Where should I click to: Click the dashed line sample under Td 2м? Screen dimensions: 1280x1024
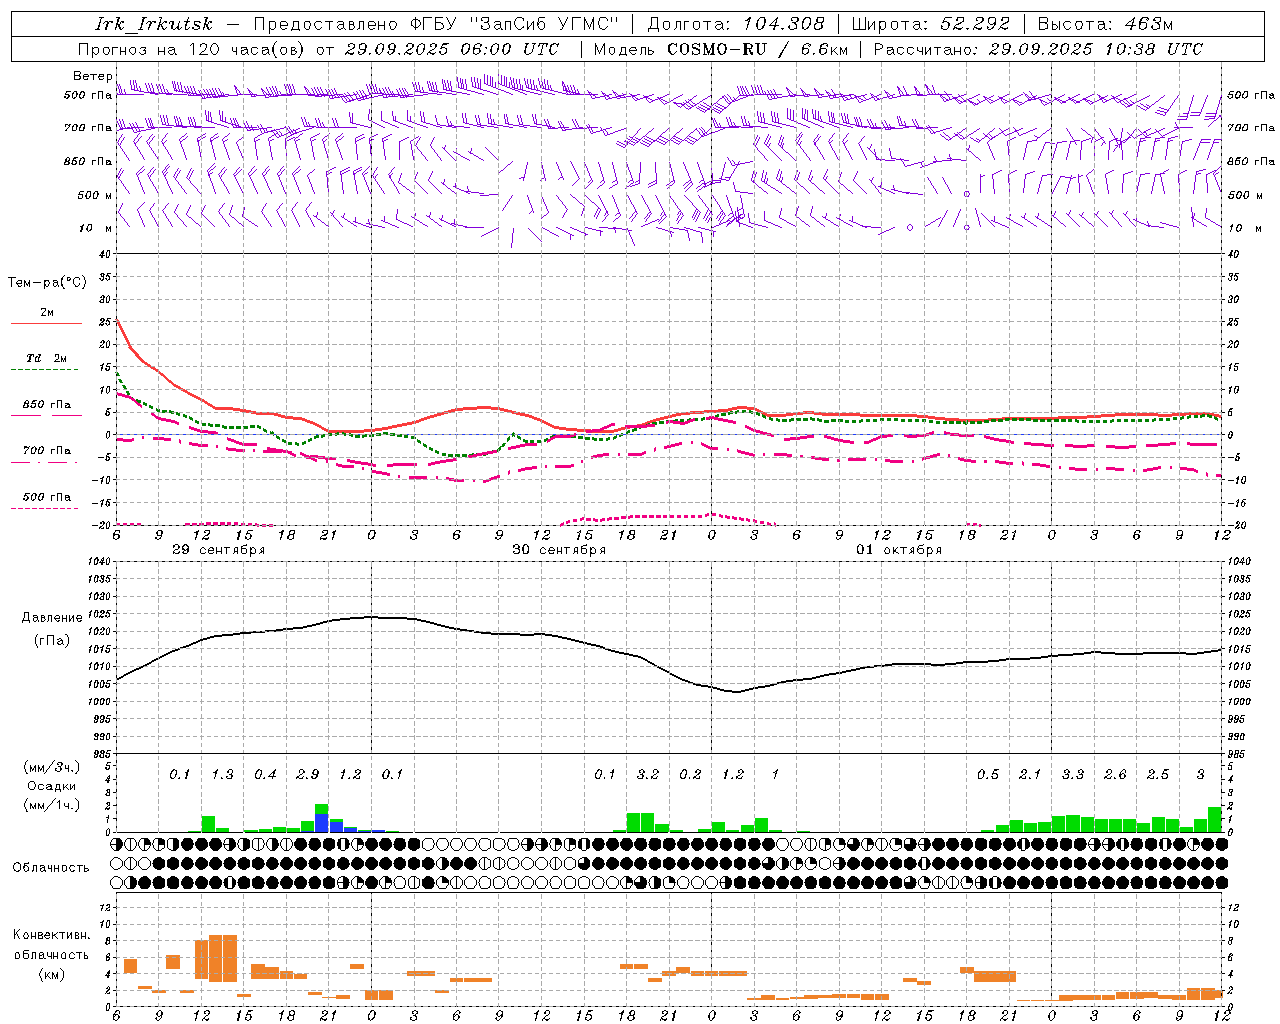[44, 370]
